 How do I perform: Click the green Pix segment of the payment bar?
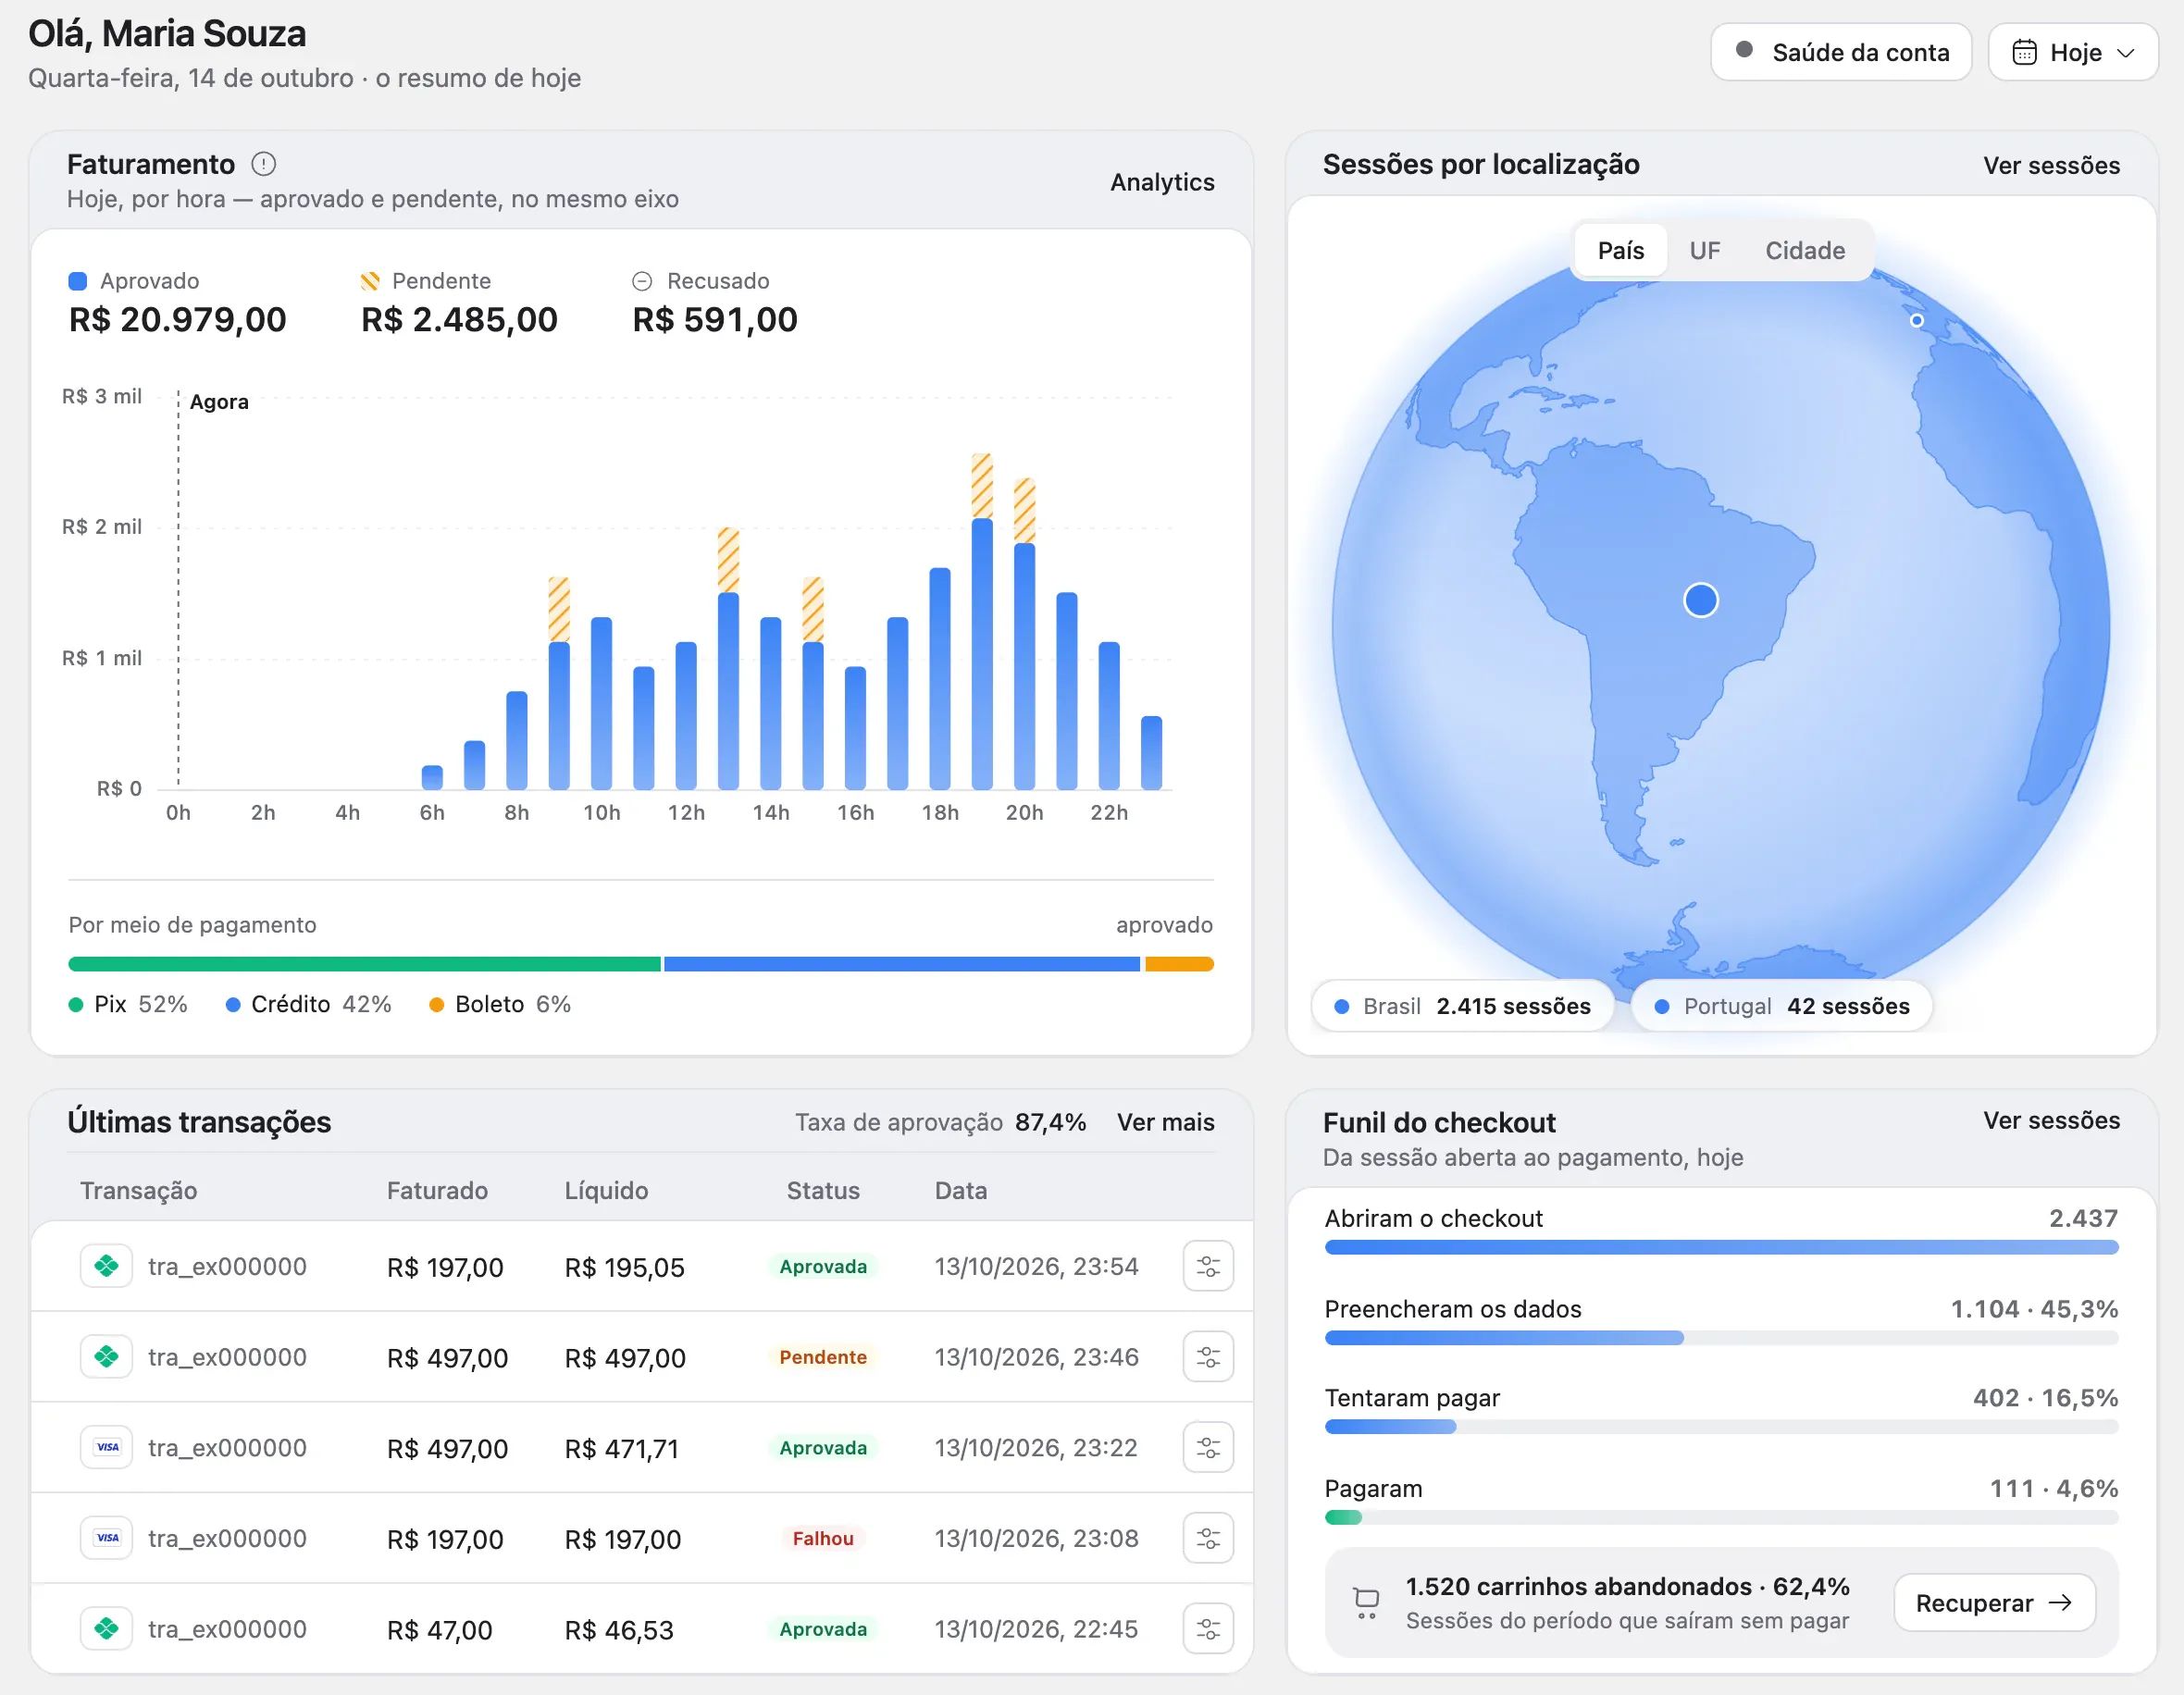pos(364,964)
